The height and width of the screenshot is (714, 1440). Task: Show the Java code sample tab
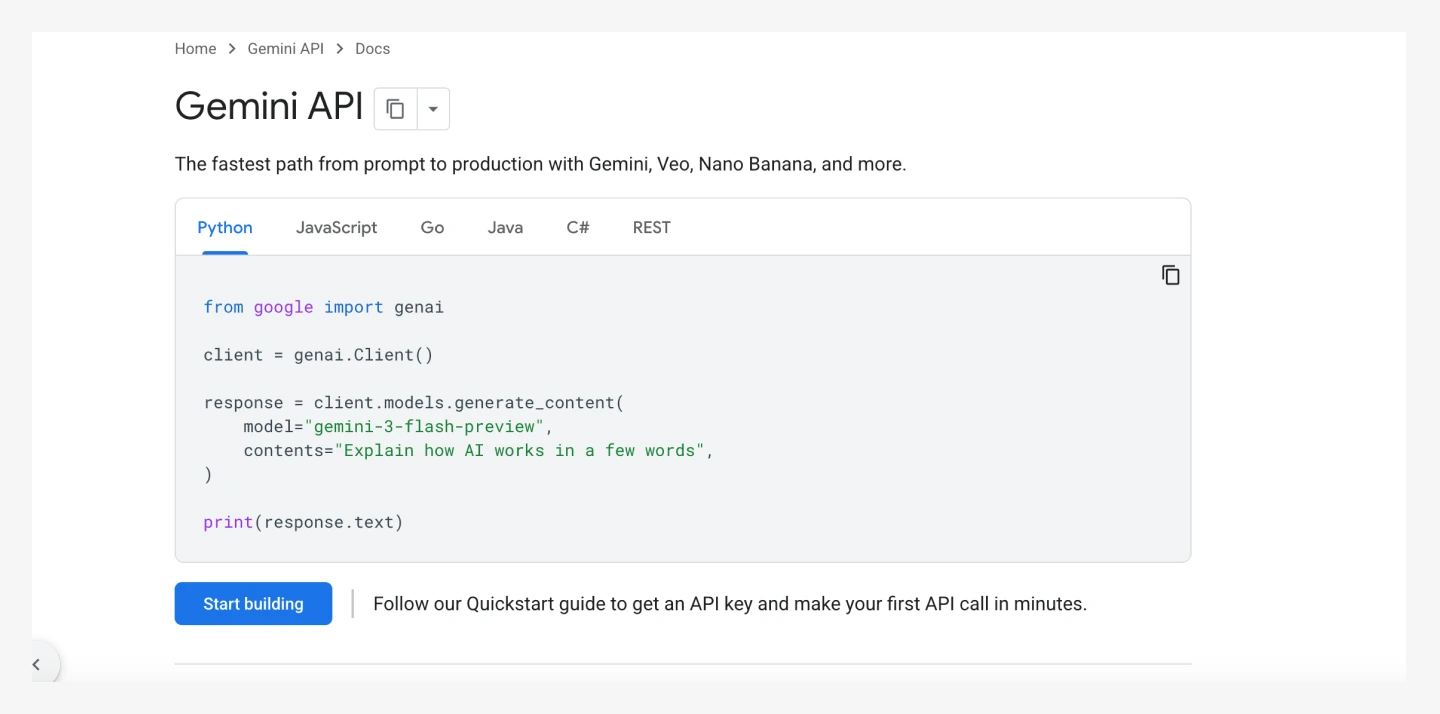coord(505,227)
